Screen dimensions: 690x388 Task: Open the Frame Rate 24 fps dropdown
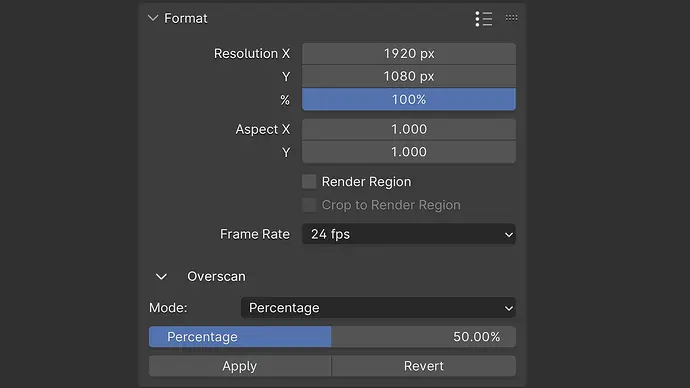coord(409,234)
